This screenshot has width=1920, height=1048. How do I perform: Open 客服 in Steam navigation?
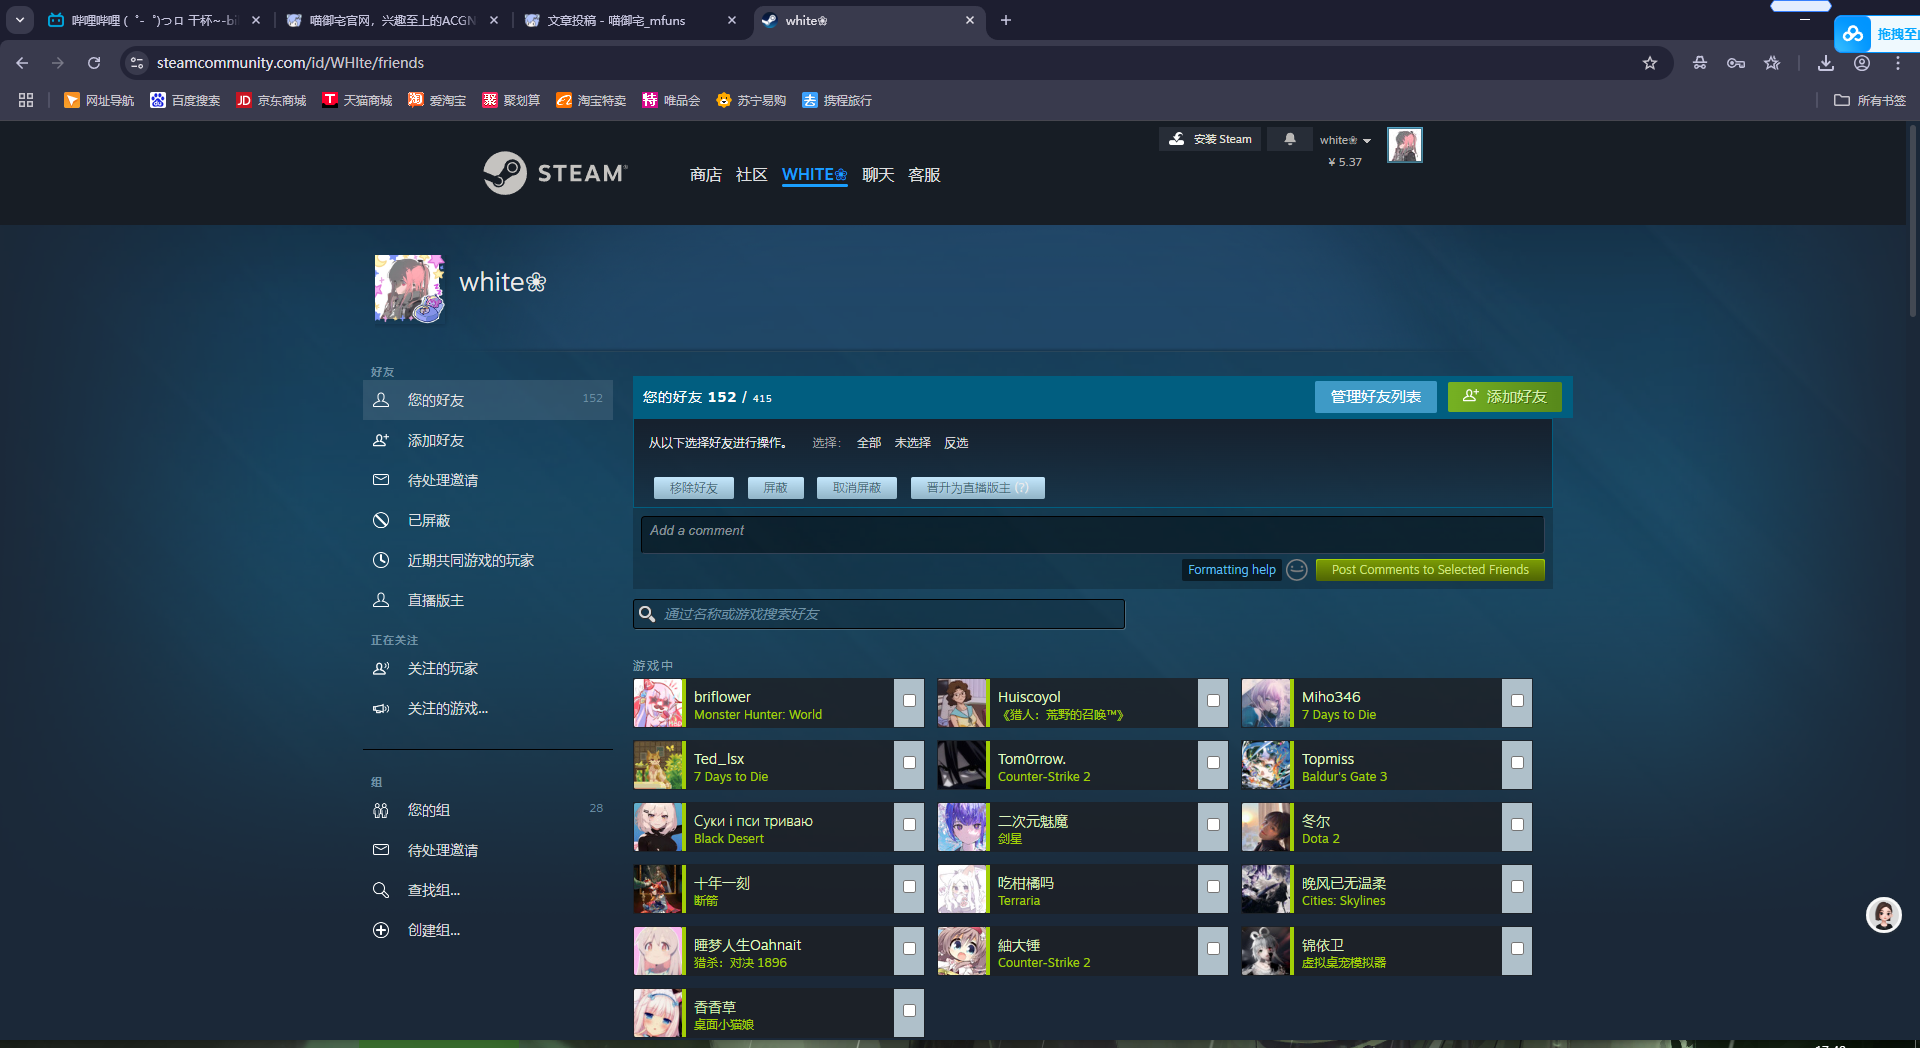click(x=924, y=175)
